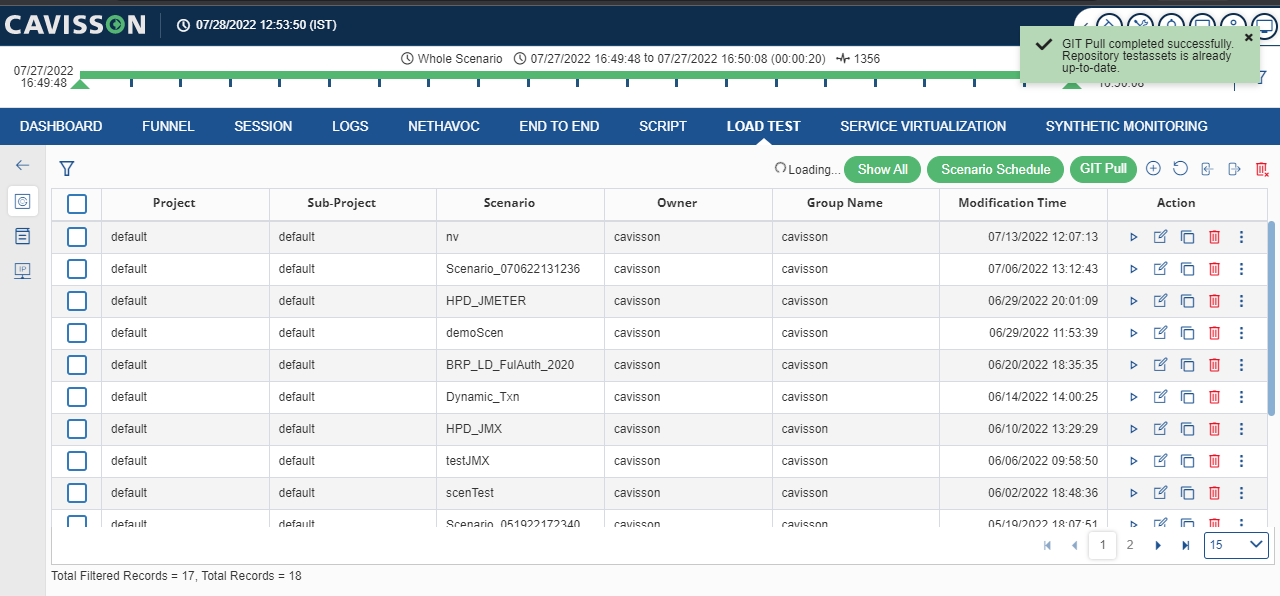Check the Scenario_070622131236 row checkbox

[77, 269]
